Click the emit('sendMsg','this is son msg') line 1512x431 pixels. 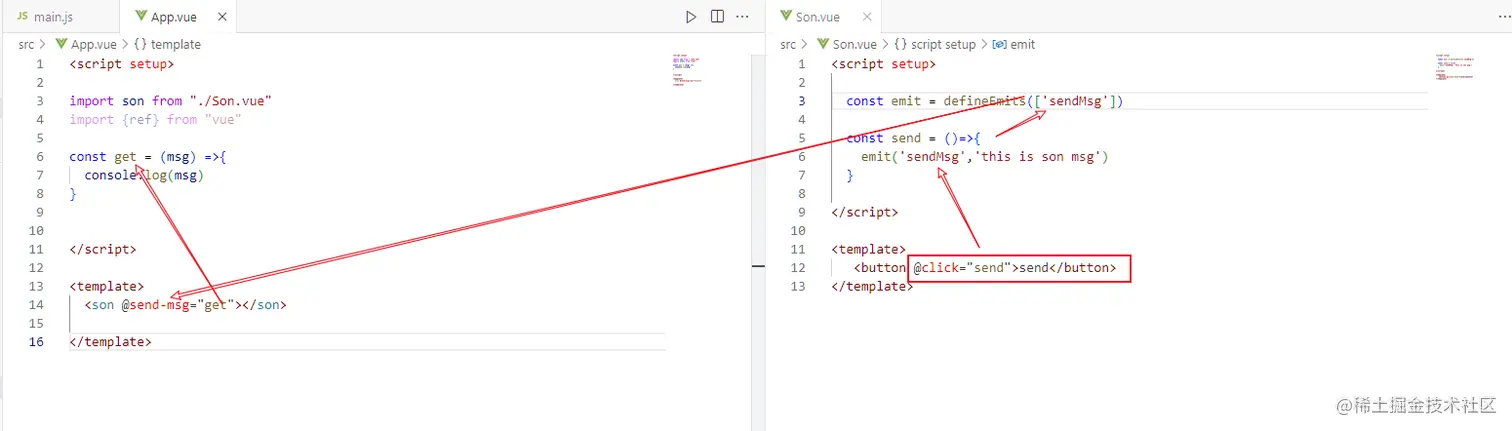(x=985, y=157)
